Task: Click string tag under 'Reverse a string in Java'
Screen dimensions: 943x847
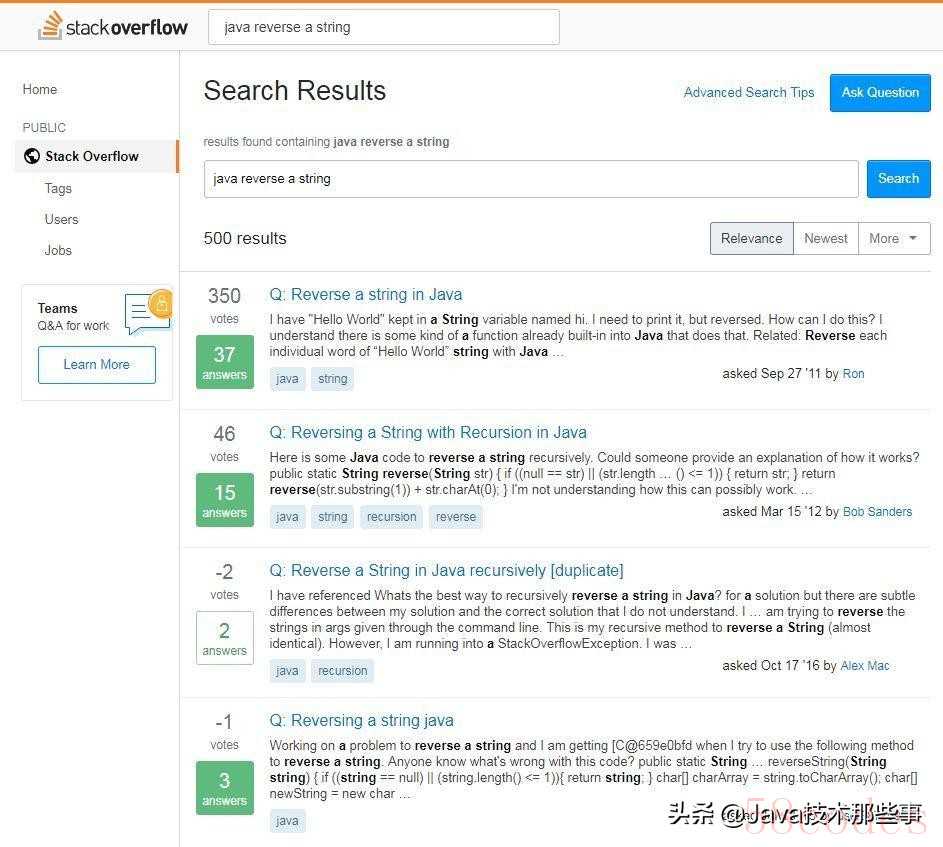Action: click(333, 379)
